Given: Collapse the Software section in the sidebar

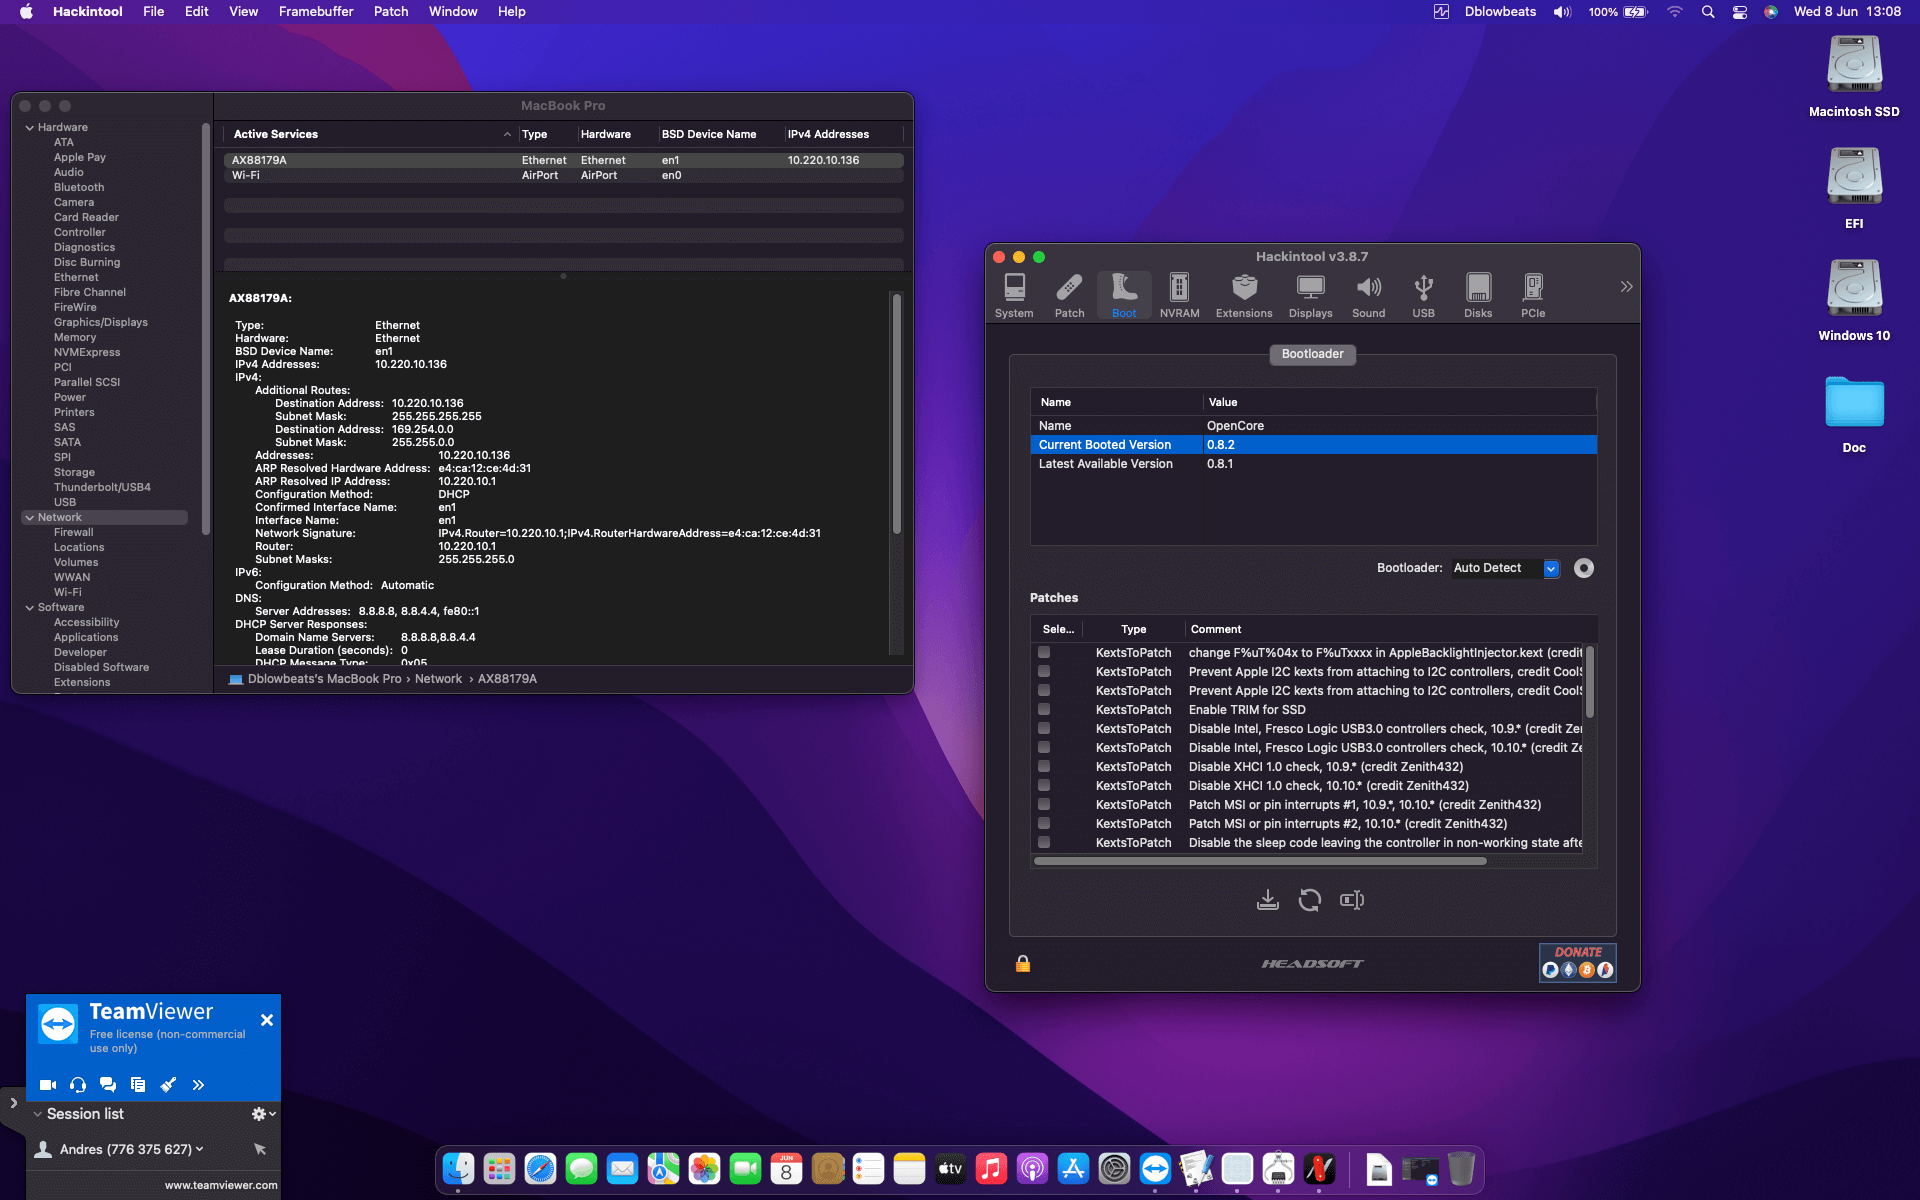Looking at the screenshot, I should [x=27, y=607].
